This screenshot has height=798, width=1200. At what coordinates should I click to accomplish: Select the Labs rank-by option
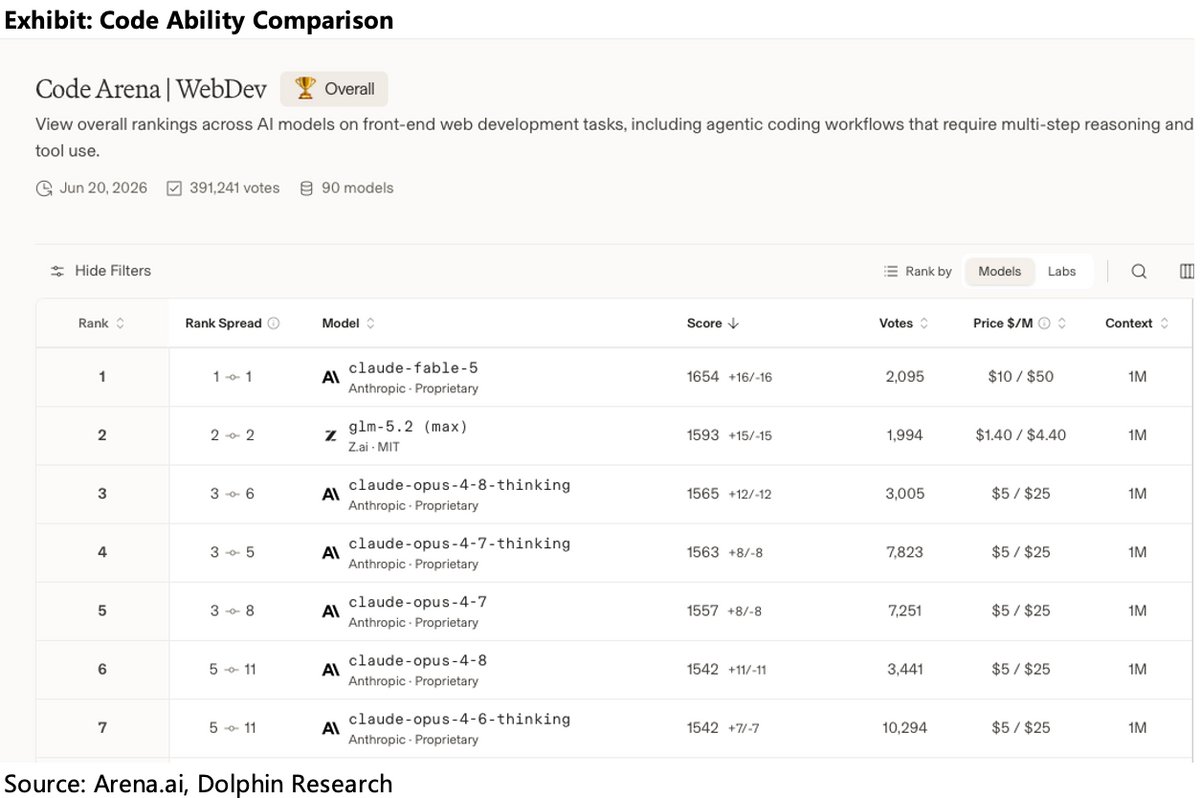1061,271
